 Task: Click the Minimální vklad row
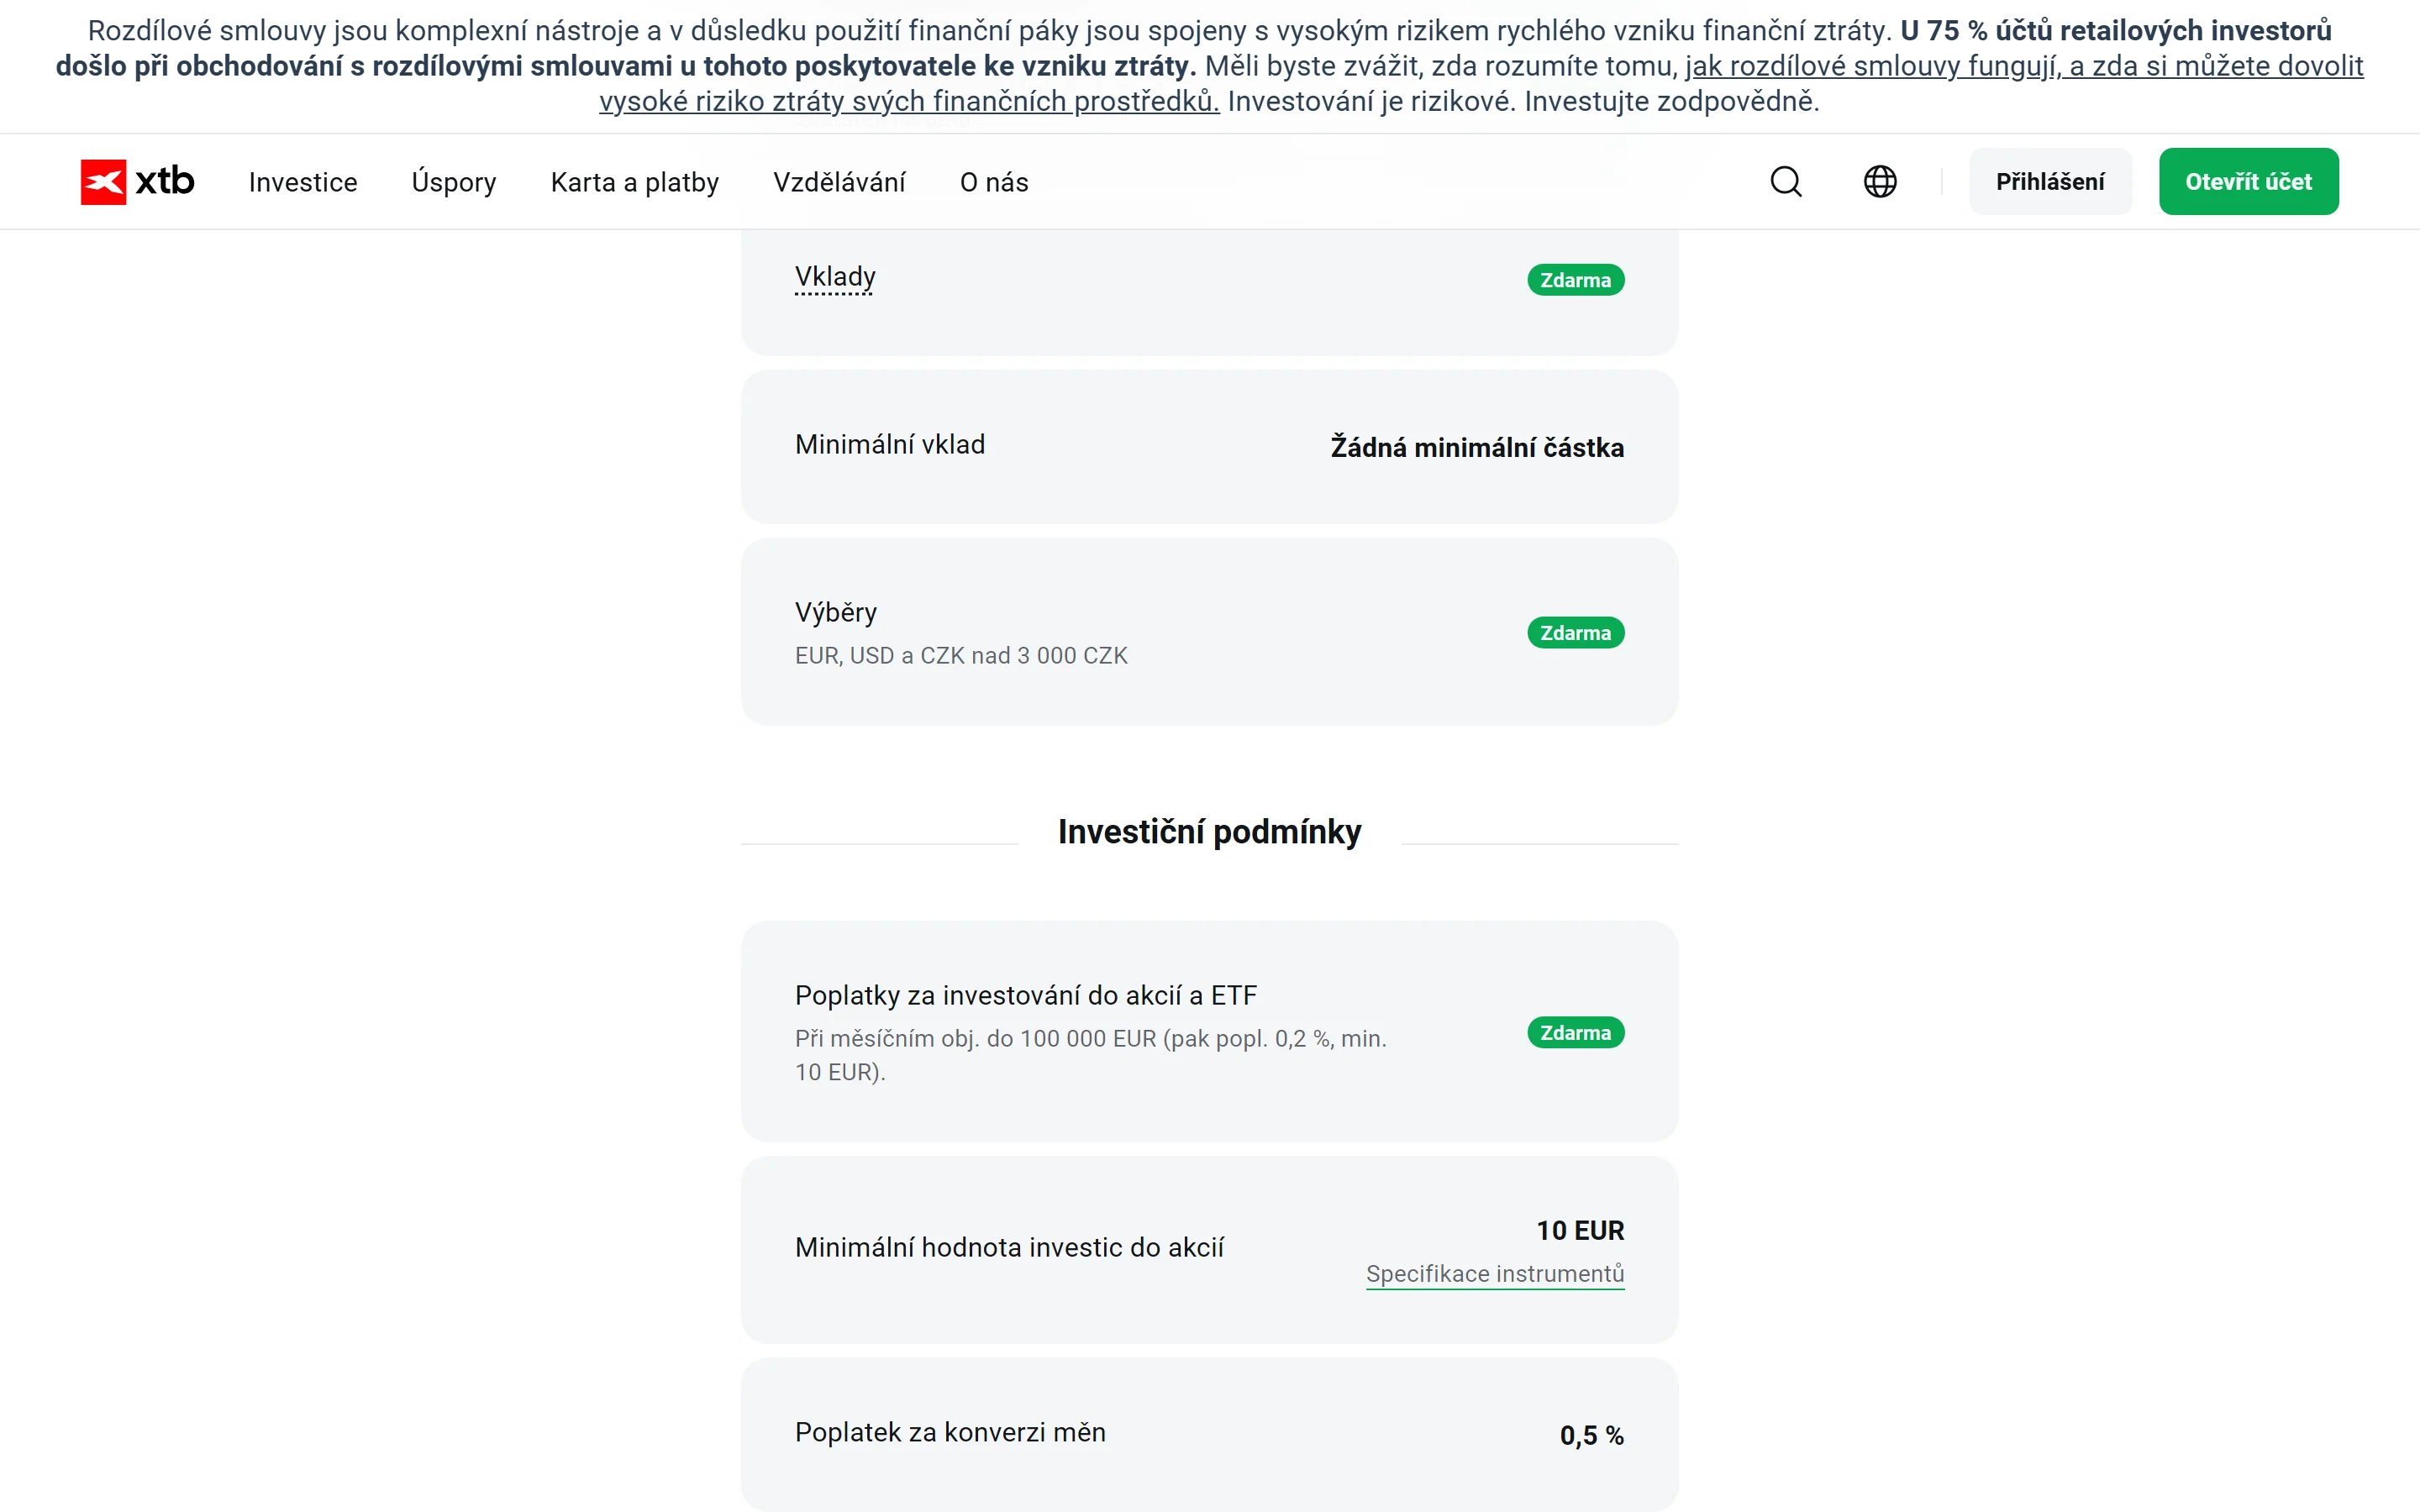pos(1209,446)
